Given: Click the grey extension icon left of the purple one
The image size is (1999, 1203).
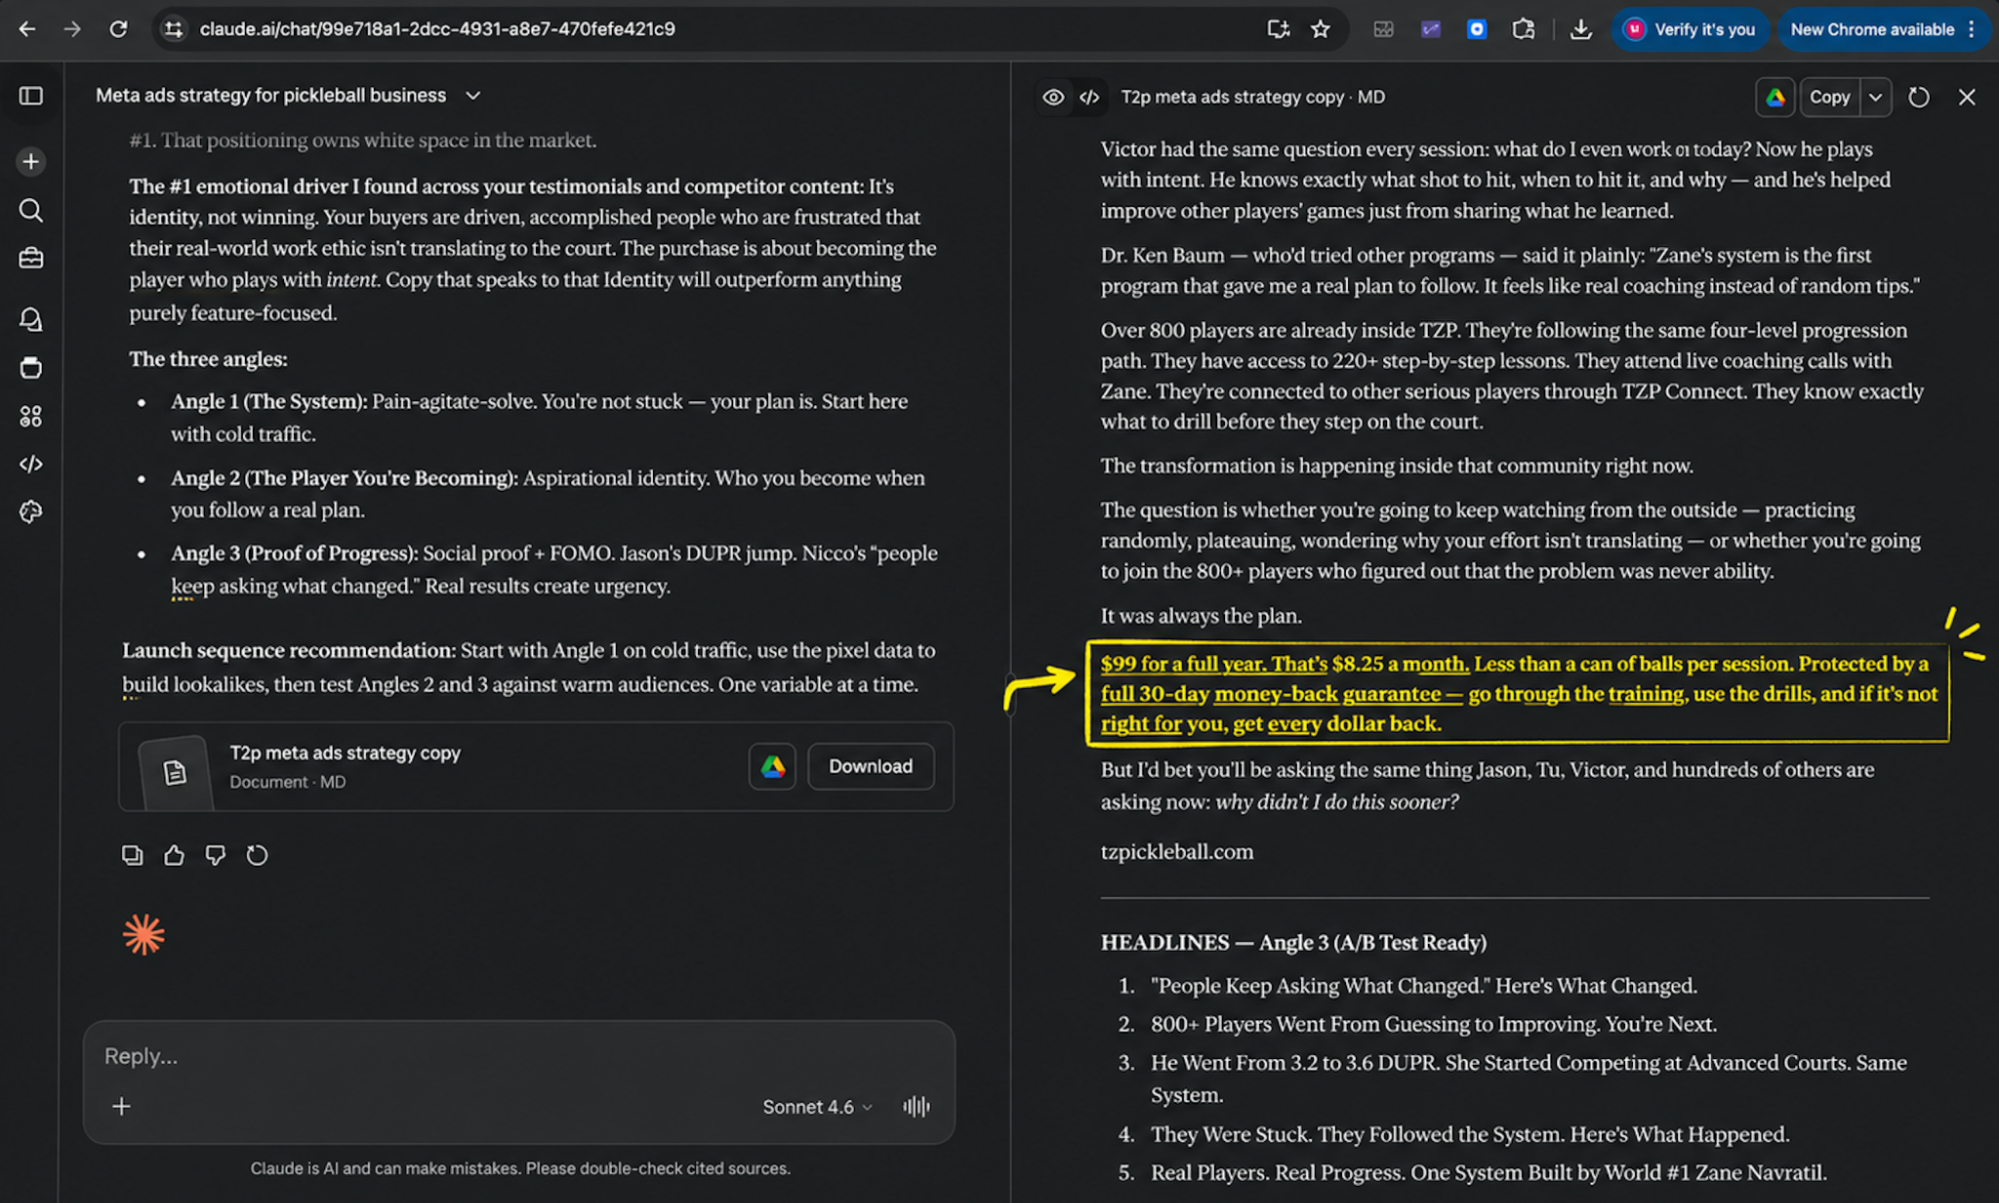Looking at the screenshot, I should point(1384,29).
